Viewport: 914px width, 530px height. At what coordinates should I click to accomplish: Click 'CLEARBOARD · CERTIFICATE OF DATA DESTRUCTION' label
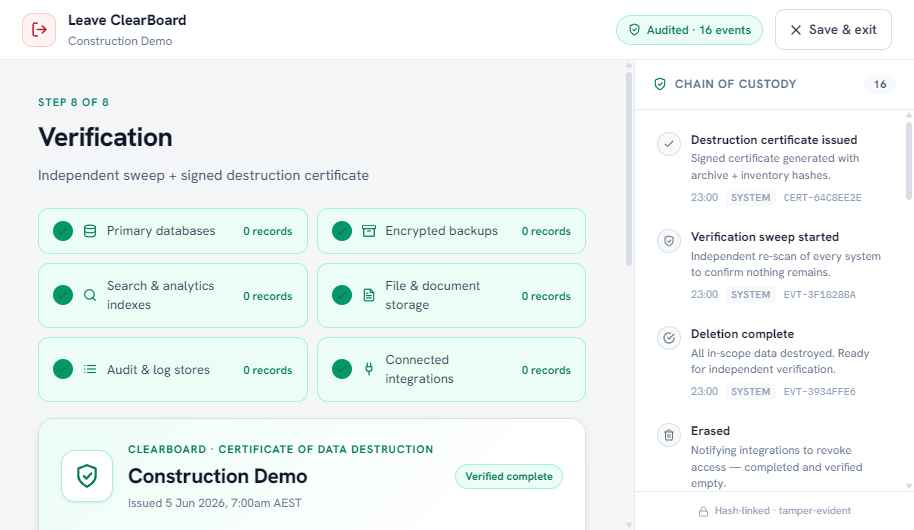click(281, 450)
